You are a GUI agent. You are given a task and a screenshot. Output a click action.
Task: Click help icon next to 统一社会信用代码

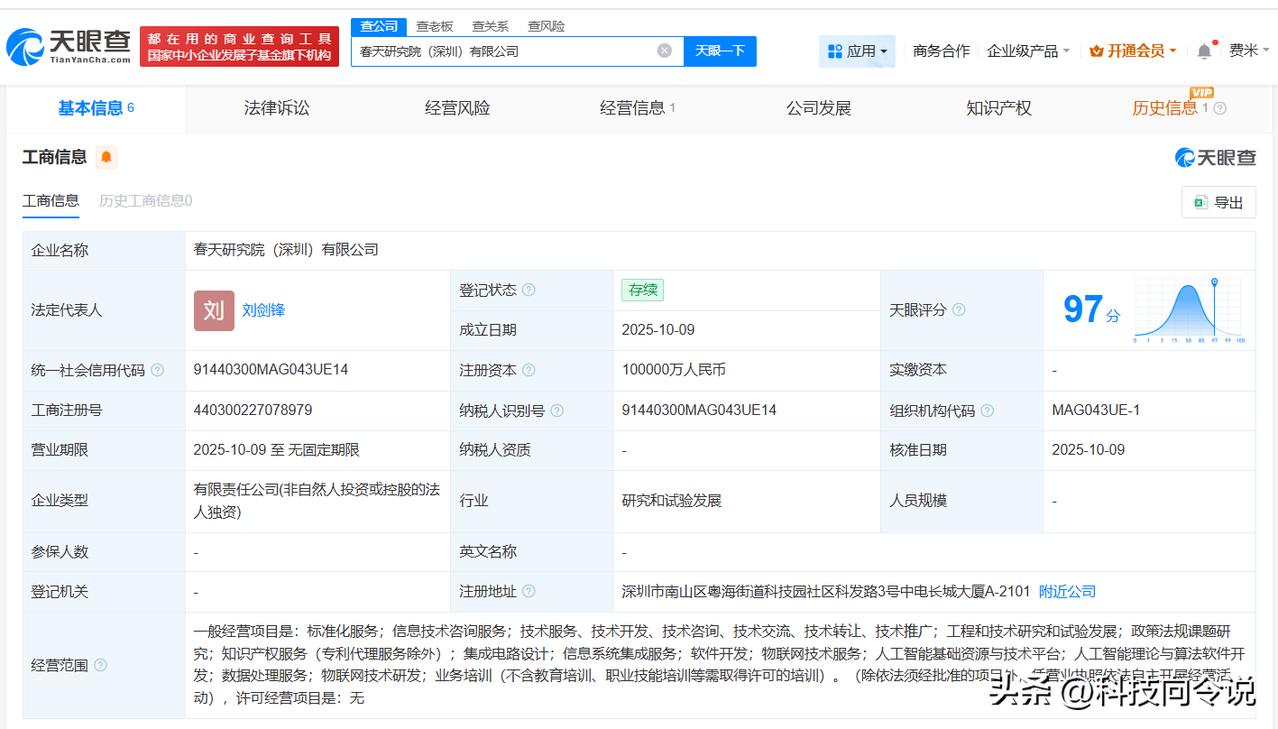pos(157,370)
